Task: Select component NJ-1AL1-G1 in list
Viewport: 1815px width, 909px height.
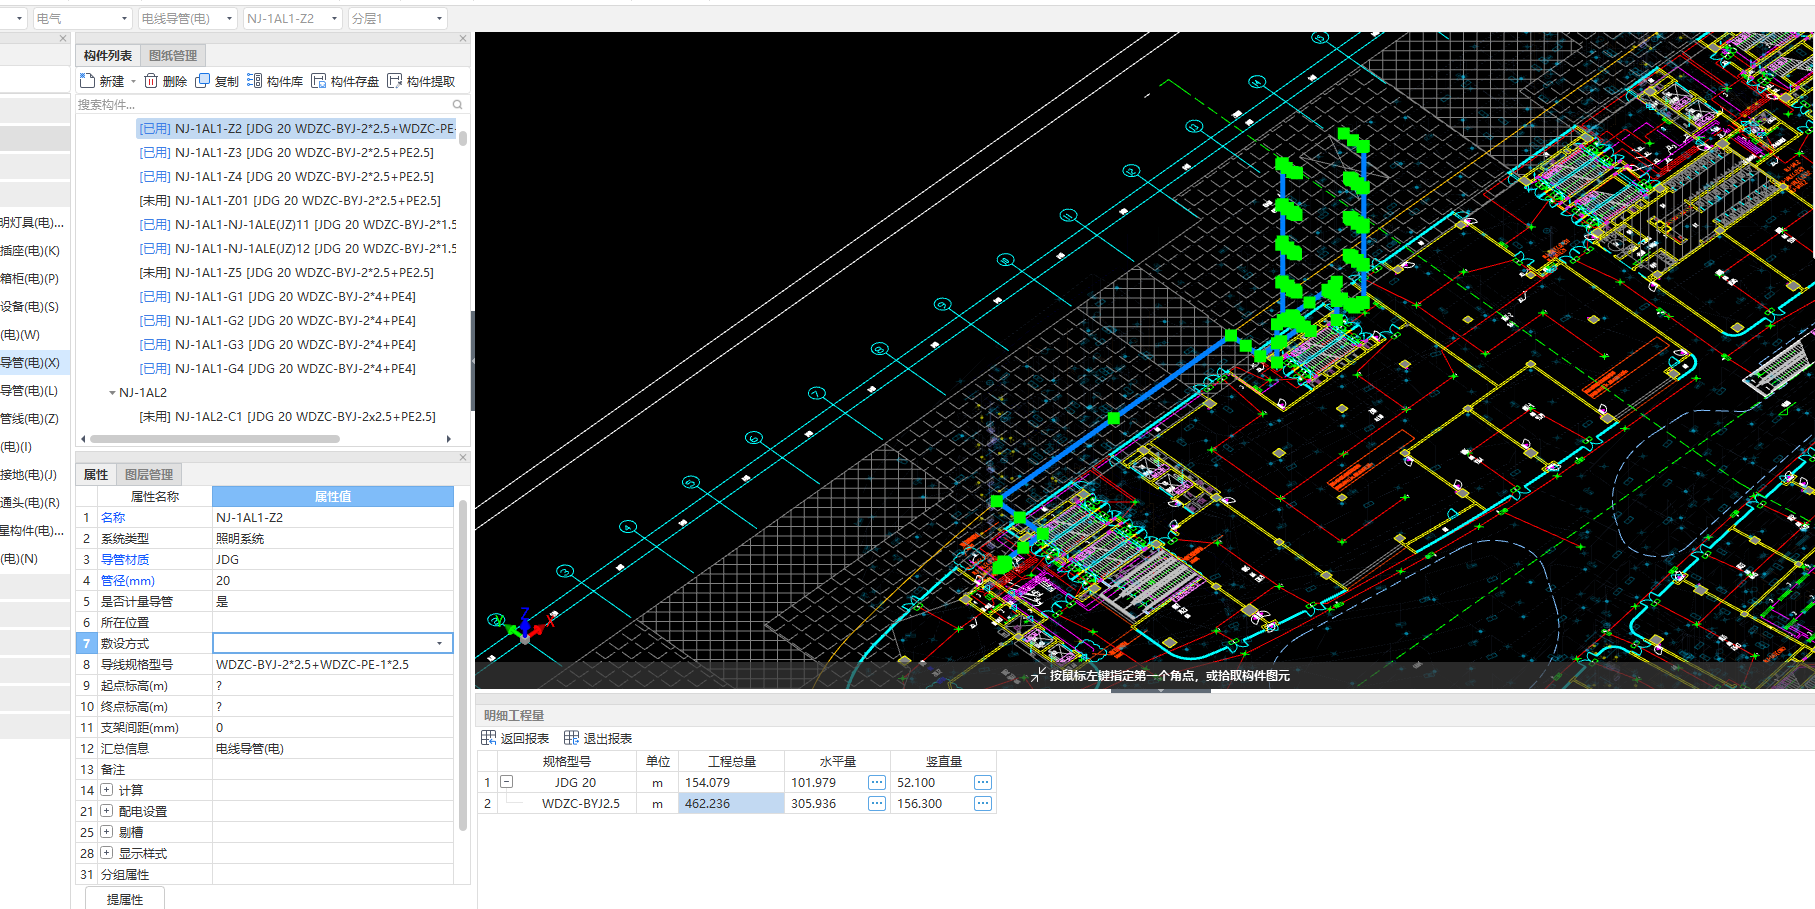Action: tap(277, 297)
